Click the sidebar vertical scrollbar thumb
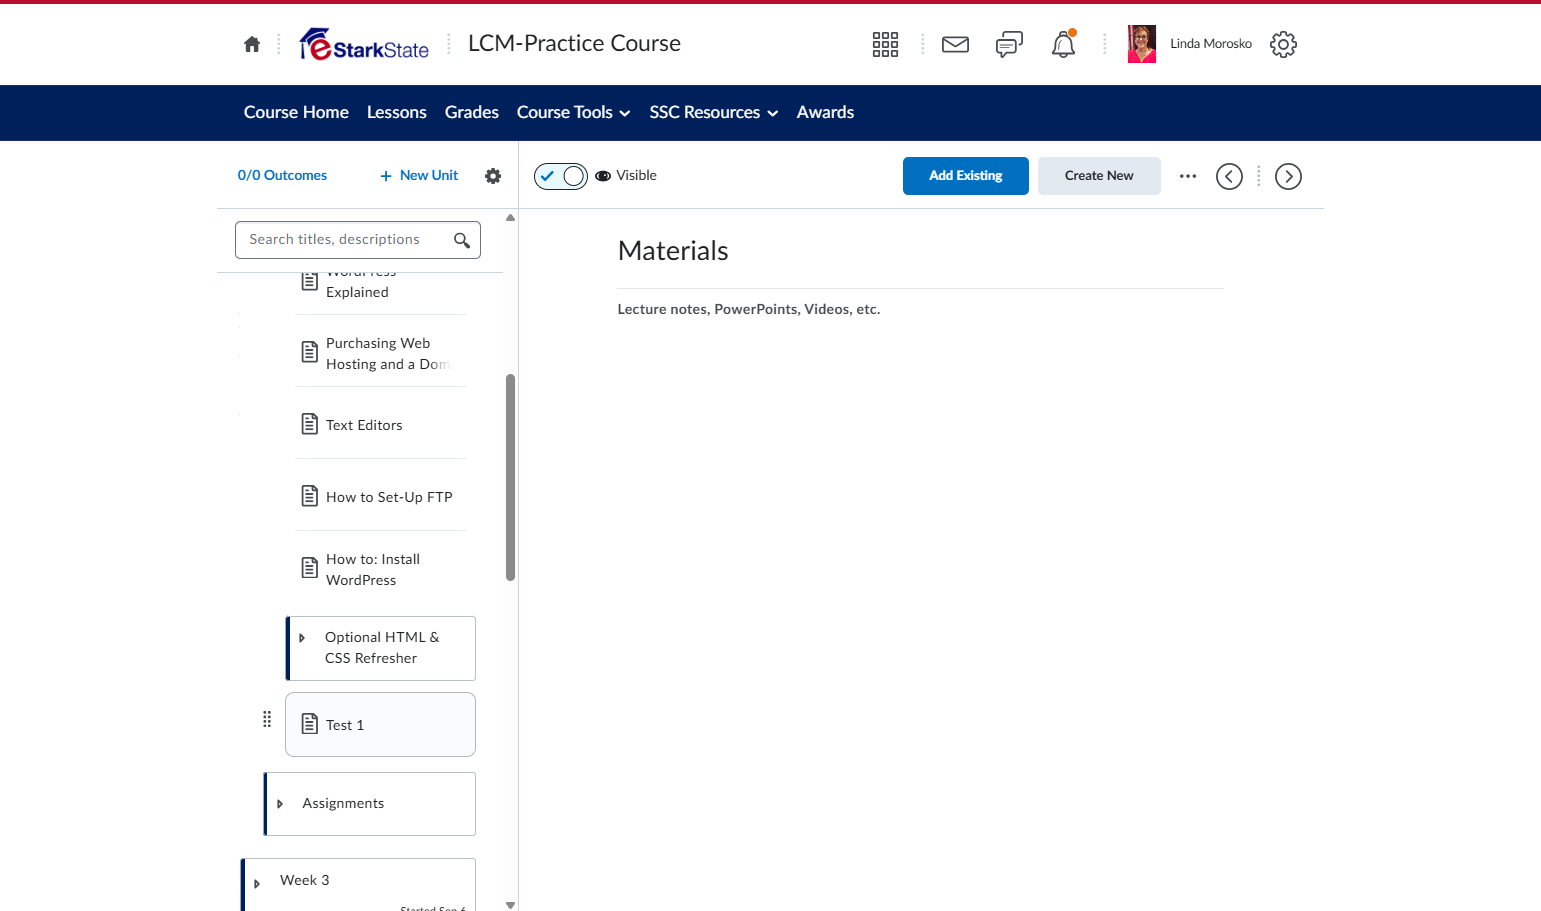Viewport: 1541px width, 911px height. (x=511, y=478)
